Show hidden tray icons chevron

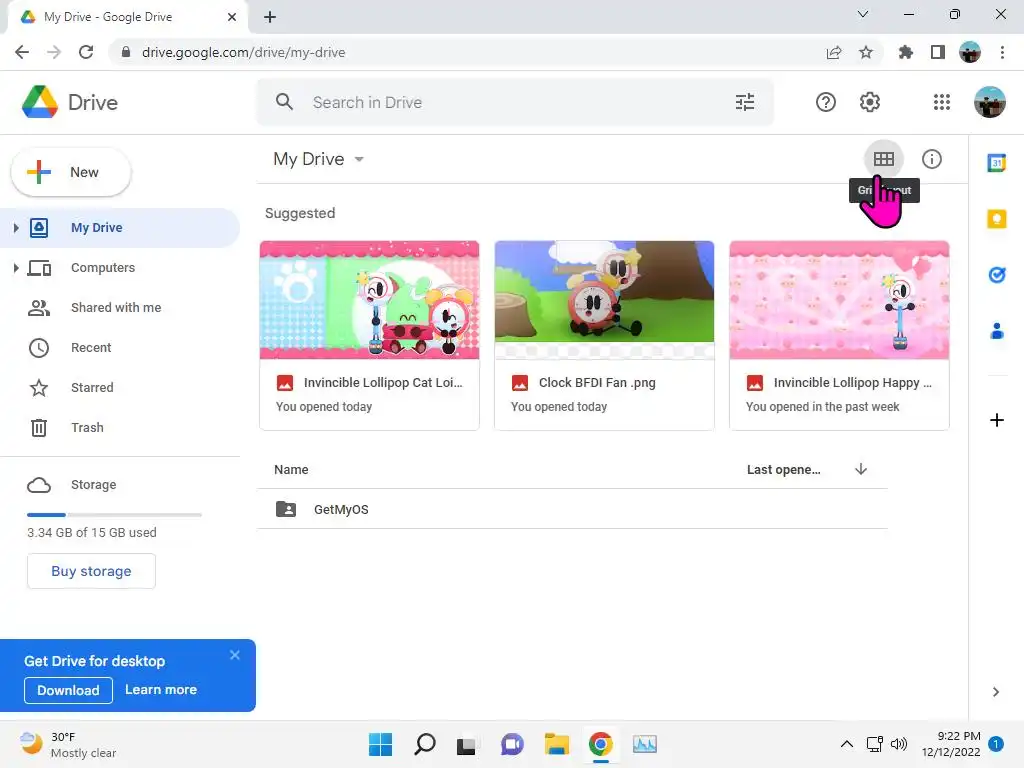pyautogui.click(x=846, y=744)
